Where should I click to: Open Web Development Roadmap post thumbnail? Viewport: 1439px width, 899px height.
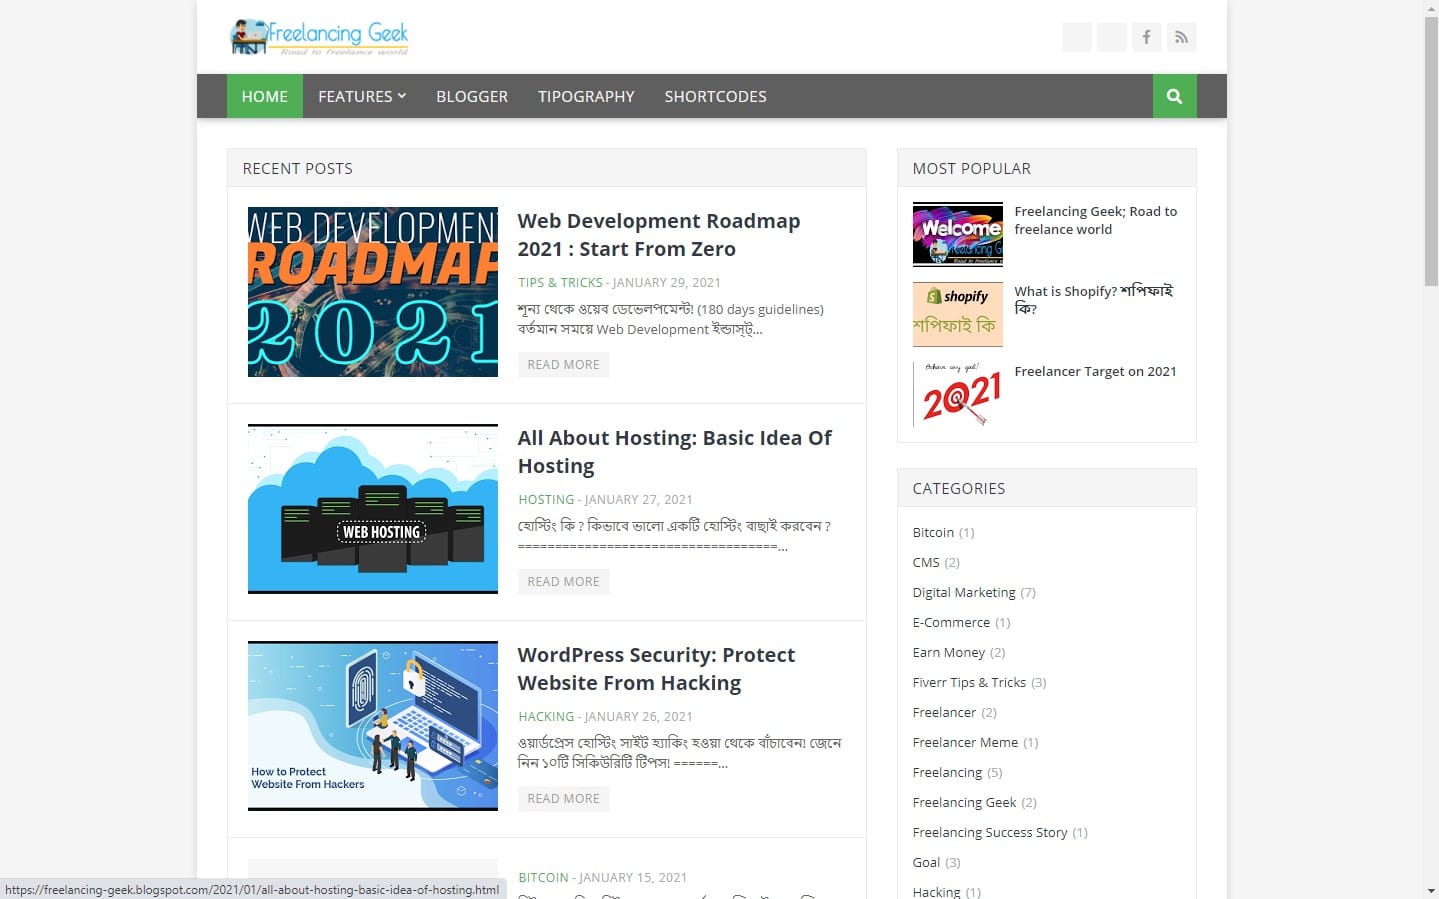click(373, 292)
